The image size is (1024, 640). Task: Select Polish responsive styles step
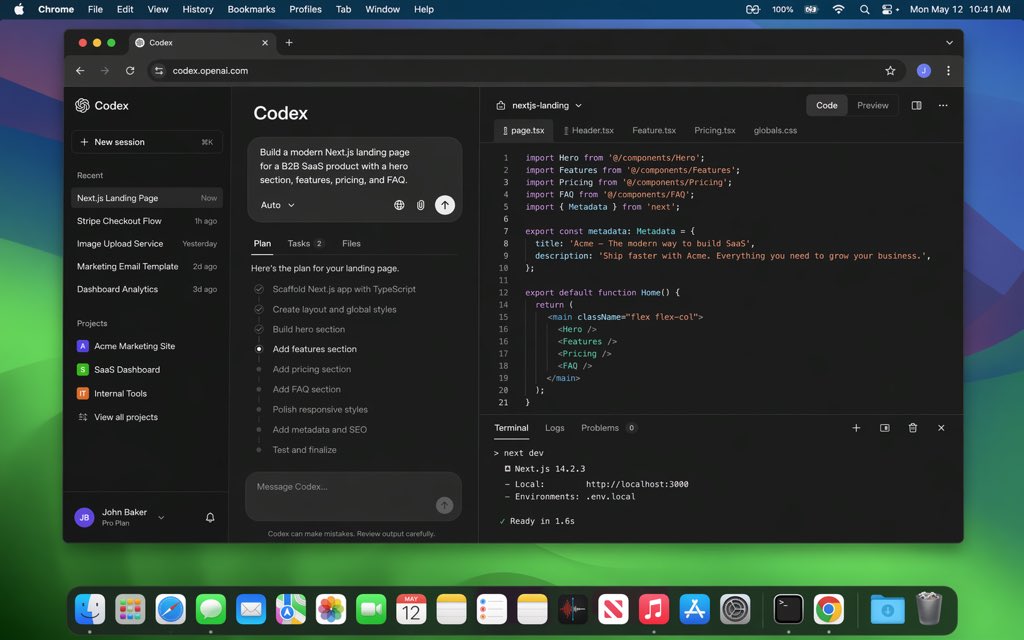320,409
